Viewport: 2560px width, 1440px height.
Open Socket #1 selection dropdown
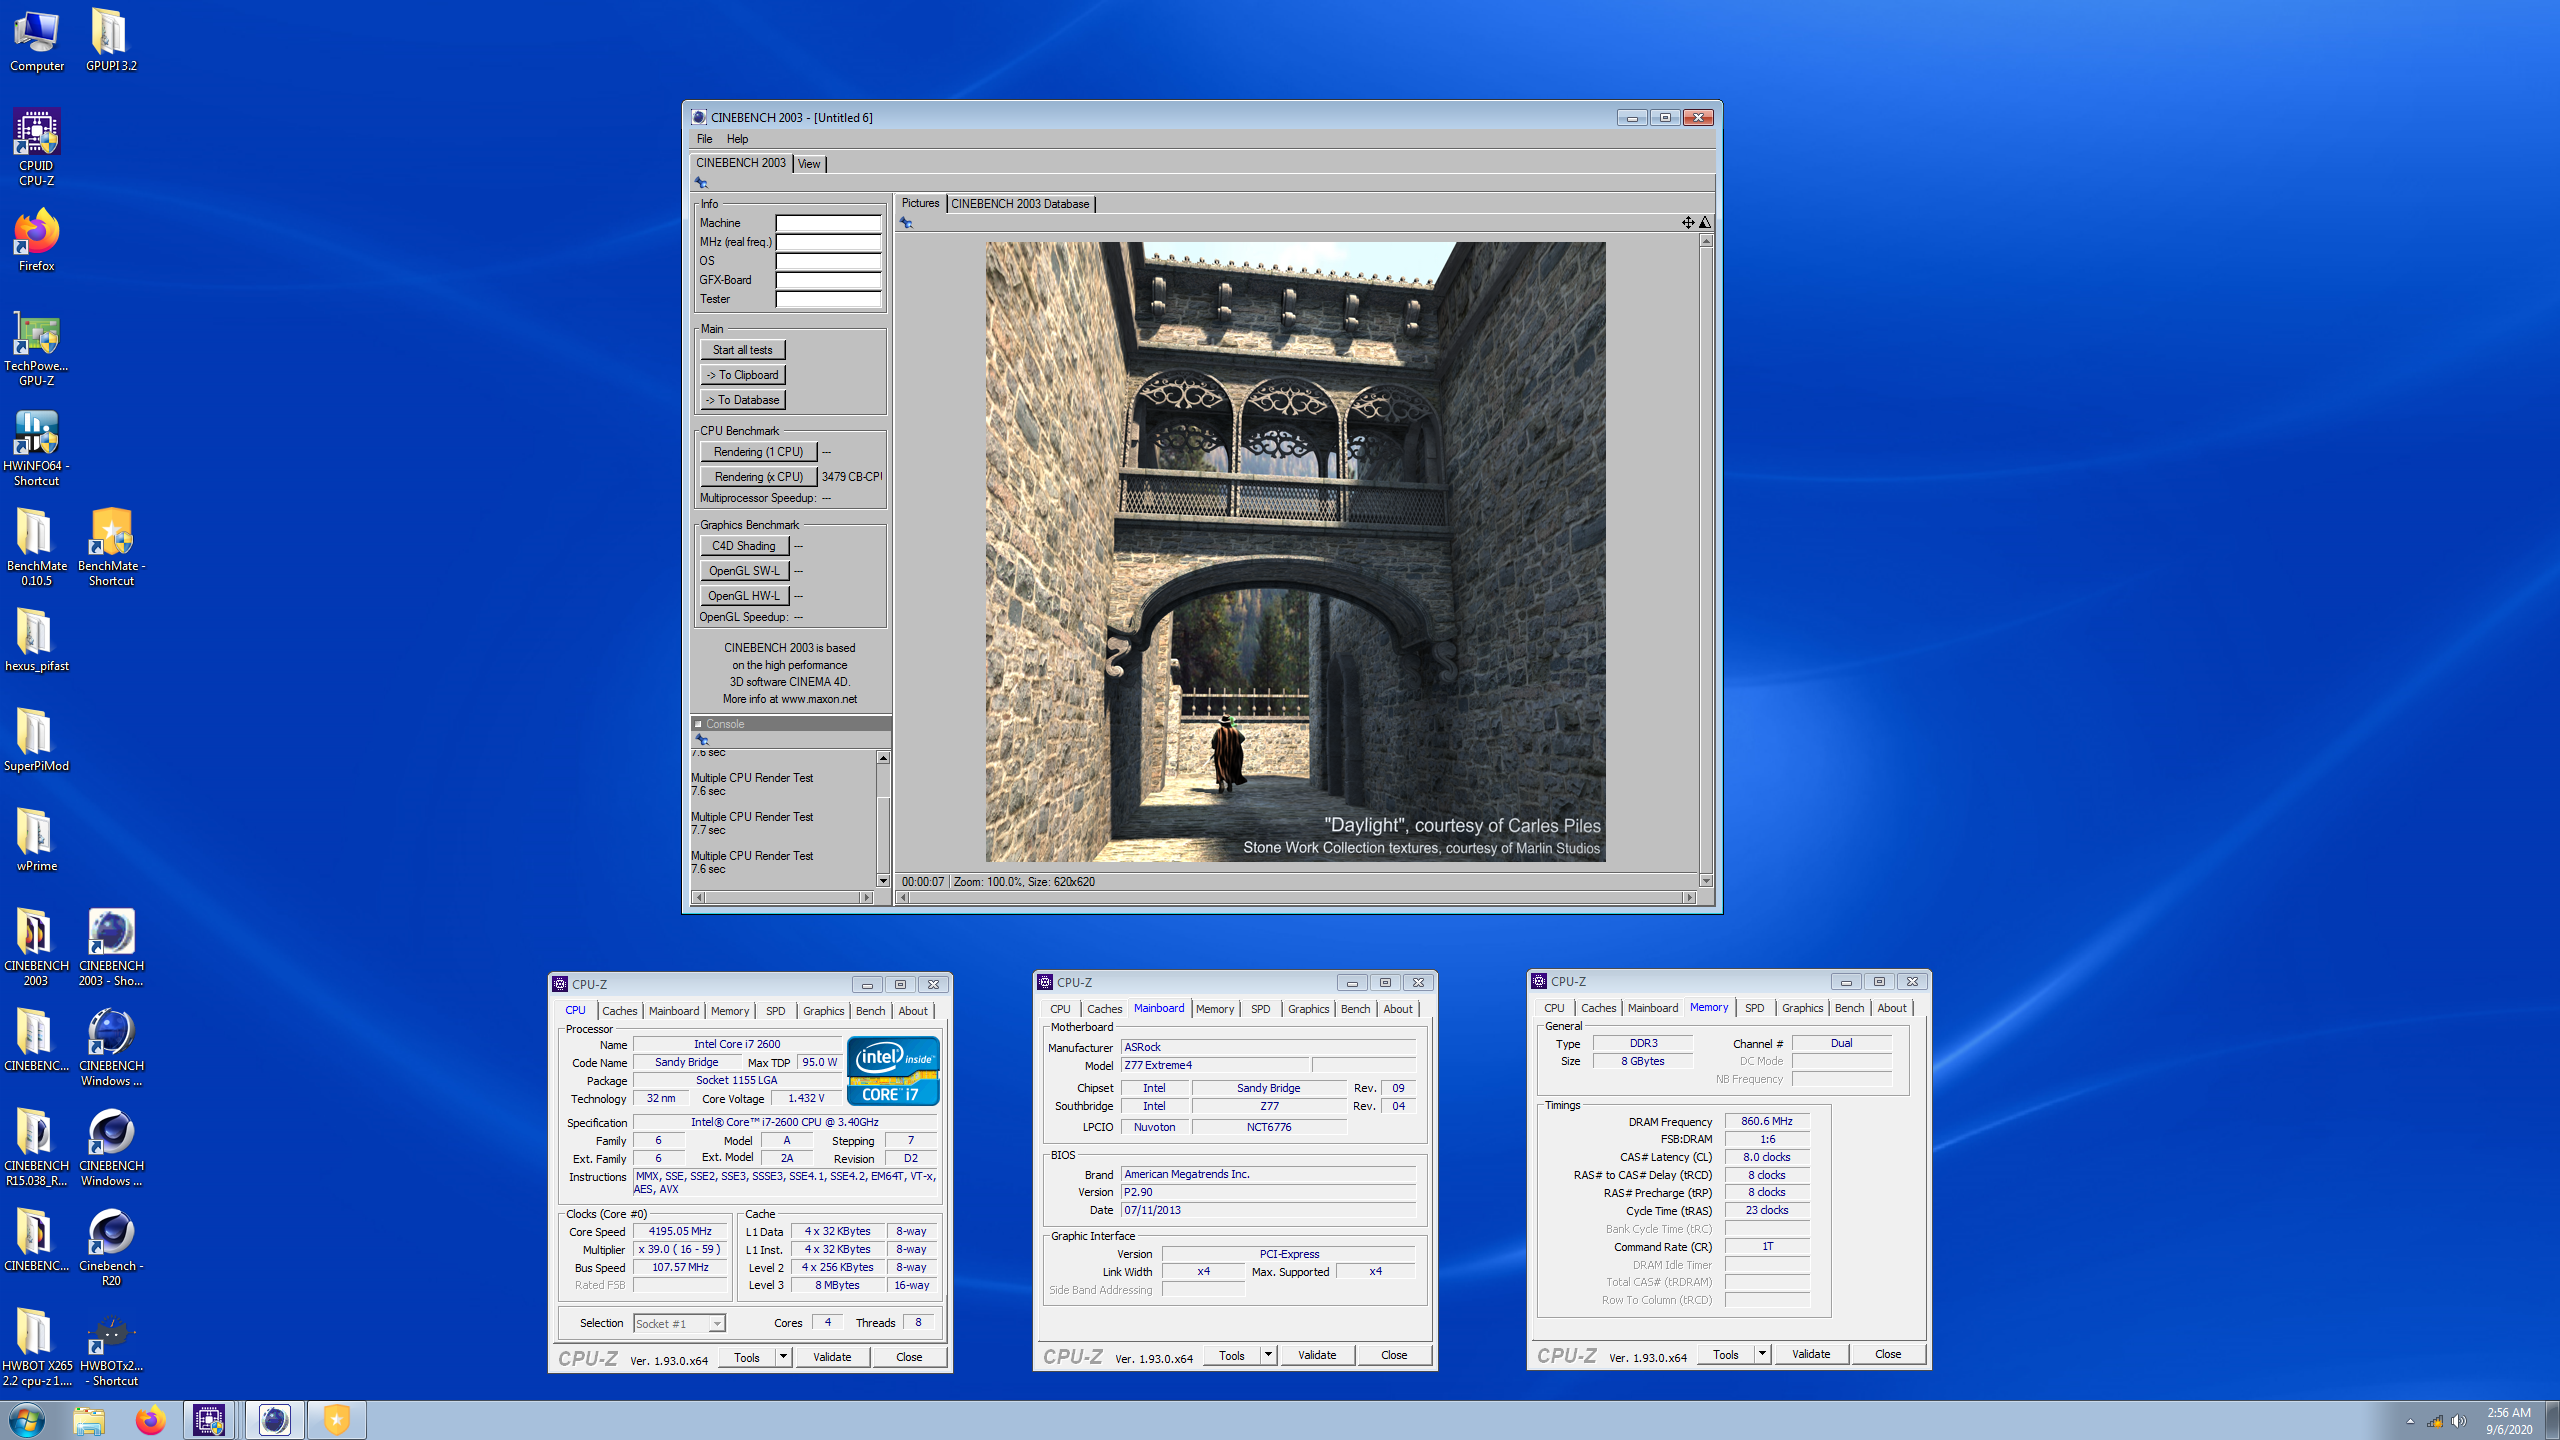click(x=679, y=1323)
